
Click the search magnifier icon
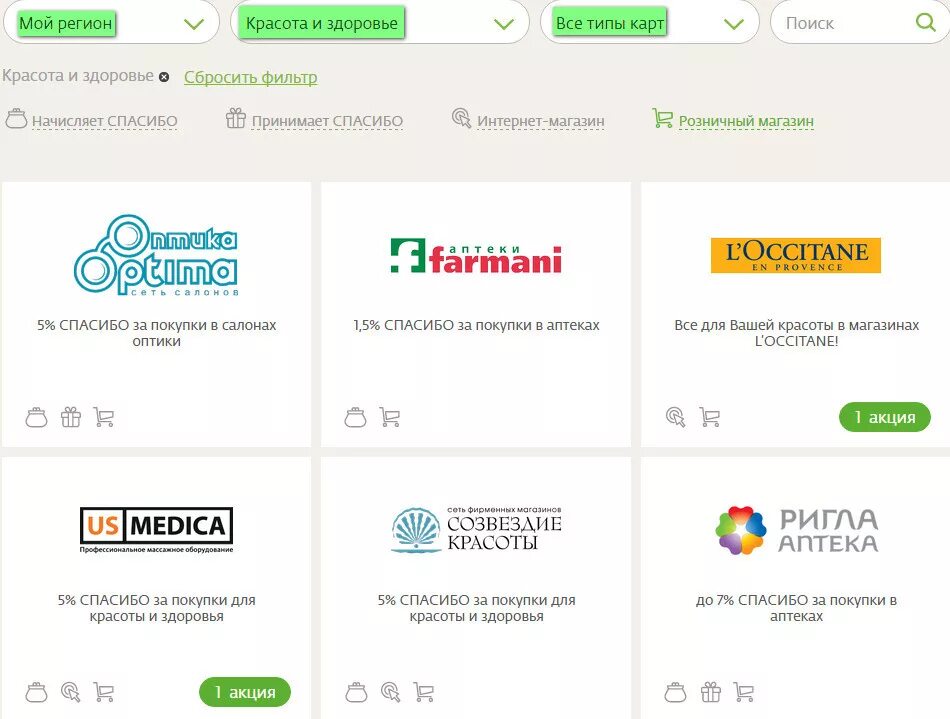[x=925, y=23]
